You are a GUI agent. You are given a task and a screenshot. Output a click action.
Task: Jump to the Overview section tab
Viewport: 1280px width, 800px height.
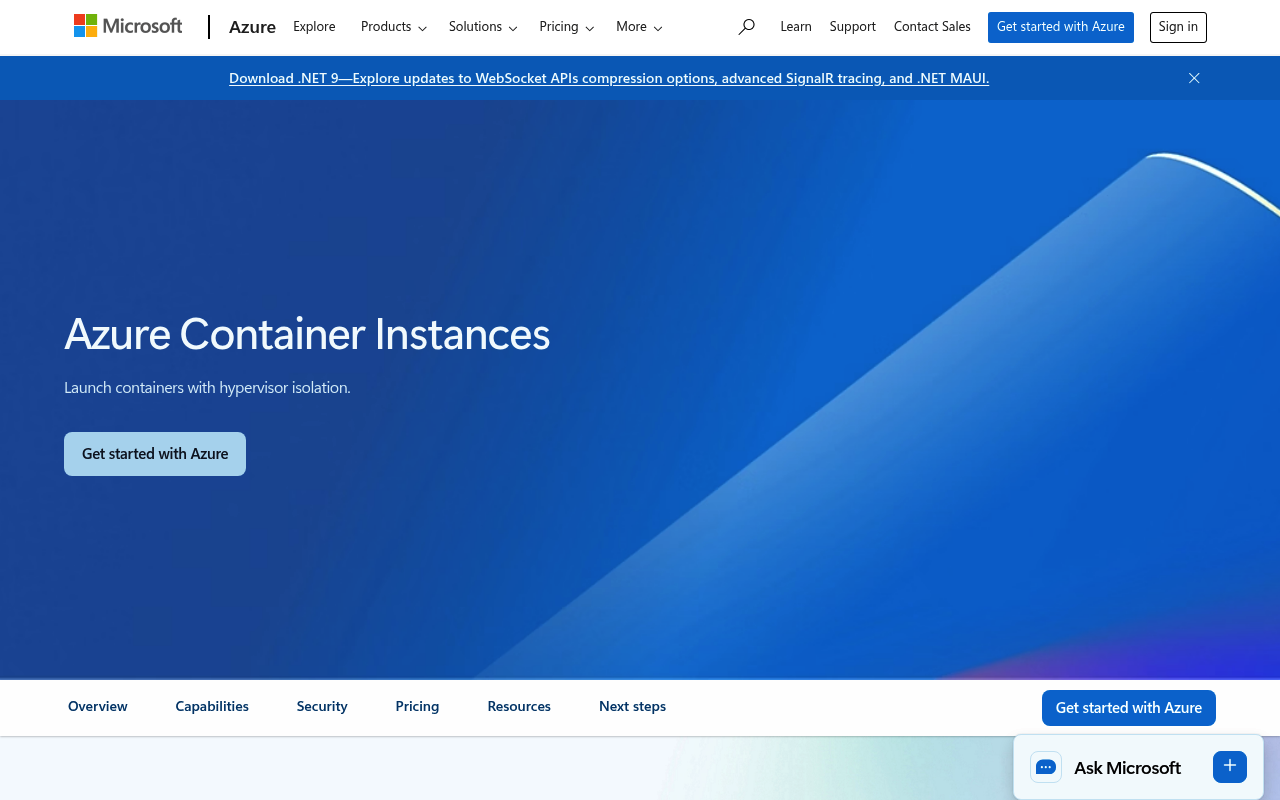(98, 706)
